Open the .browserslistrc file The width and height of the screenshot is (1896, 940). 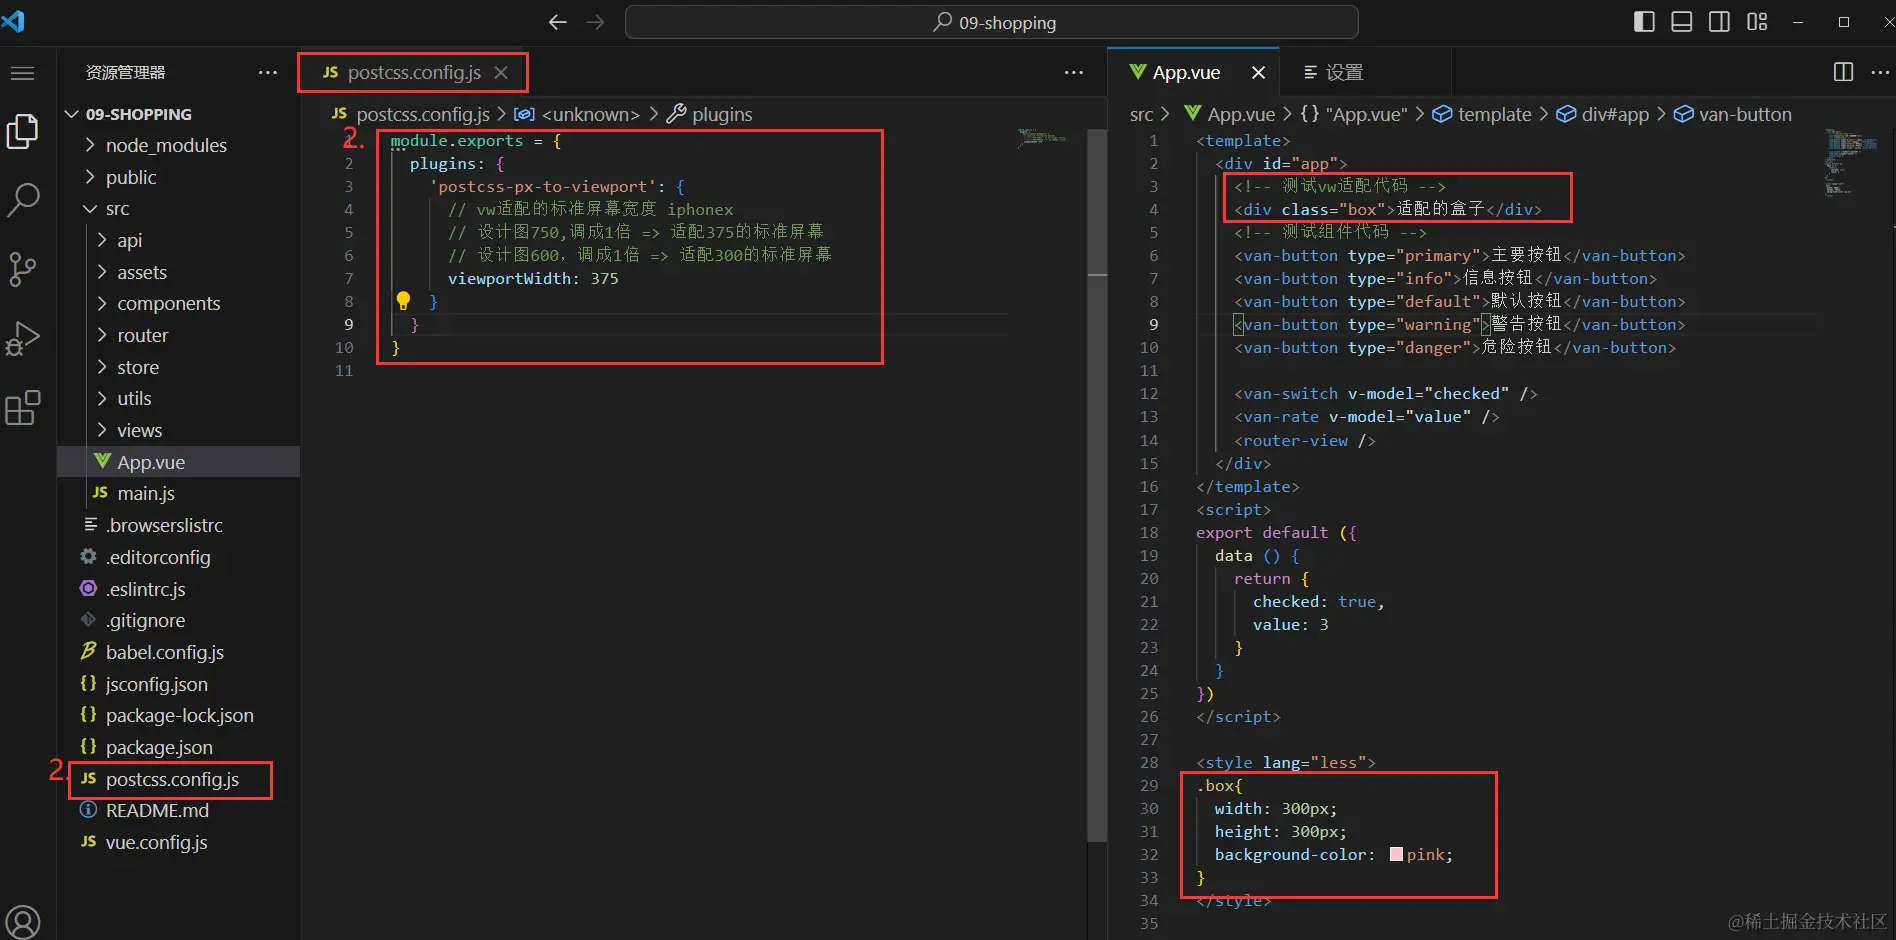179,526
